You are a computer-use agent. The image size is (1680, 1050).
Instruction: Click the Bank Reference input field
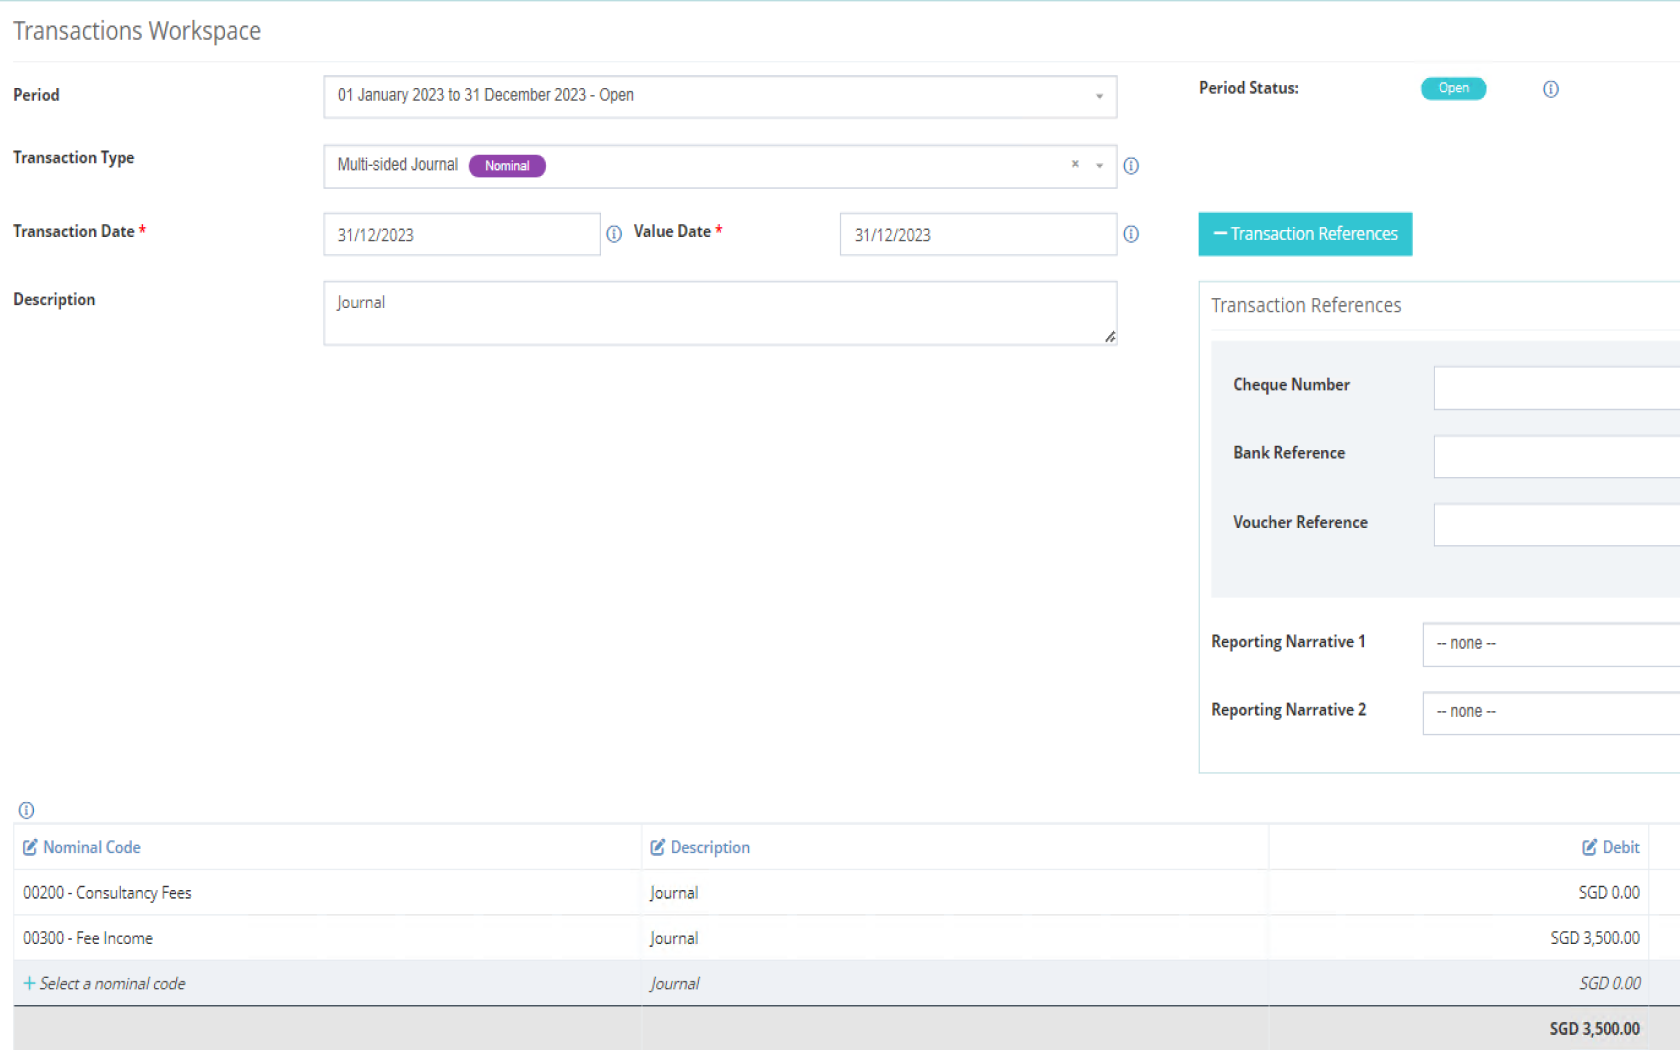click(x=1556, y=456)
